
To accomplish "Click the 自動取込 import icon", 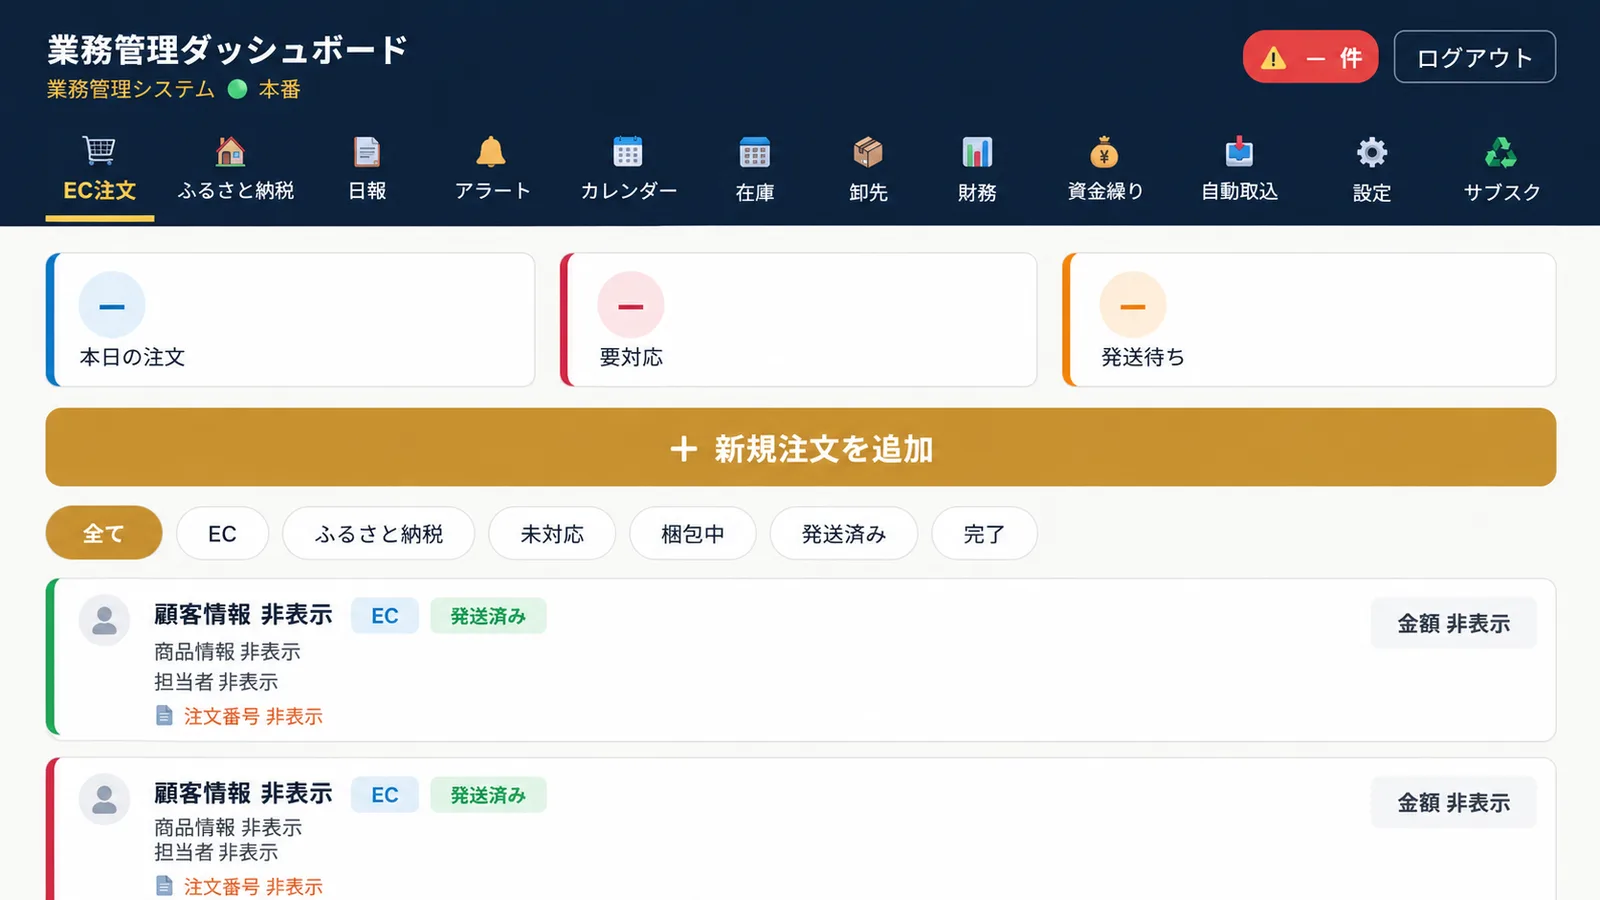I will click(1239, 152).
